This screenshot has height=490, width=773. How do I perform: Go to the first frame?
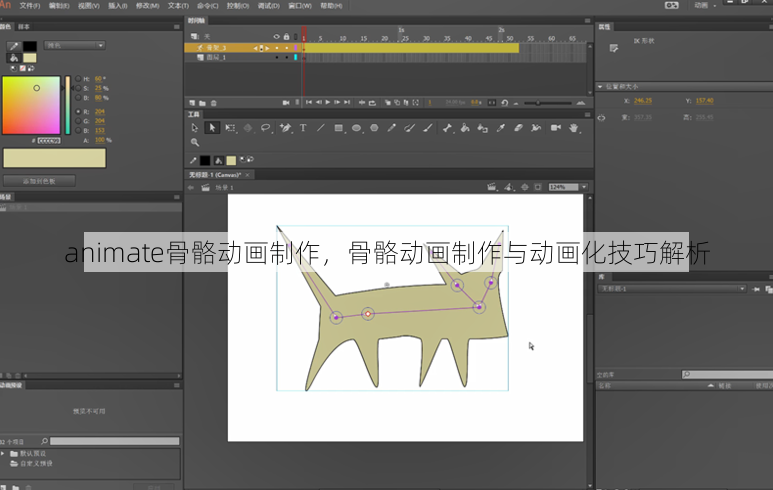click(x=309, y=103)
